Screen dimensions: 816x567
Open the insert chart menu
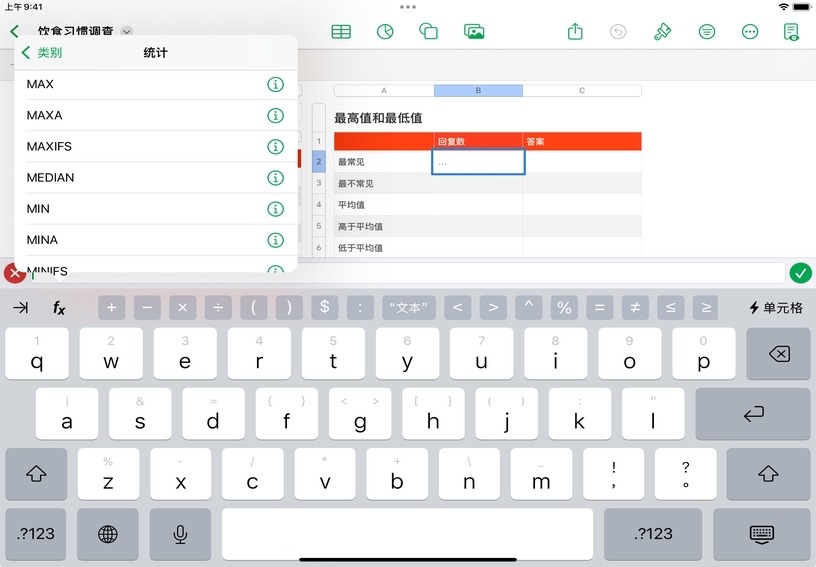(385, 32)
